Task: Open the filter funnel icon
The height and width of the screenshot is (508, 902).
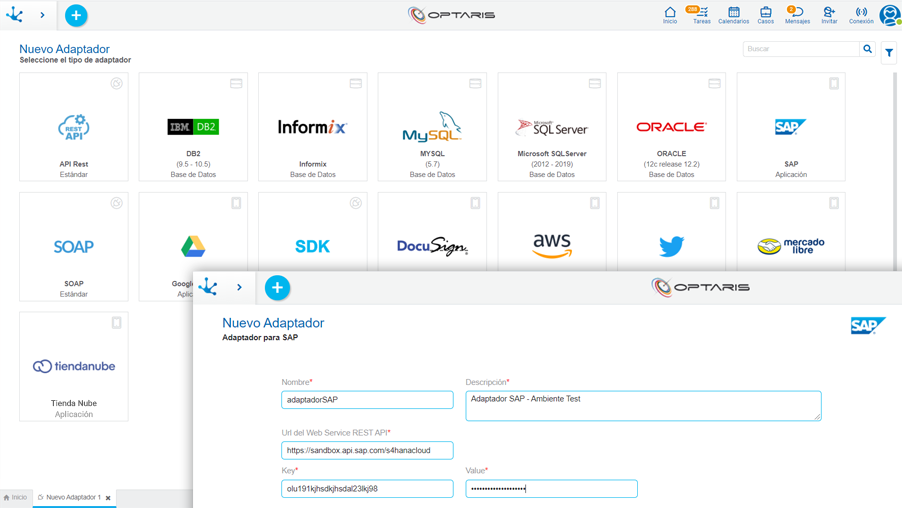Action: 889,53
